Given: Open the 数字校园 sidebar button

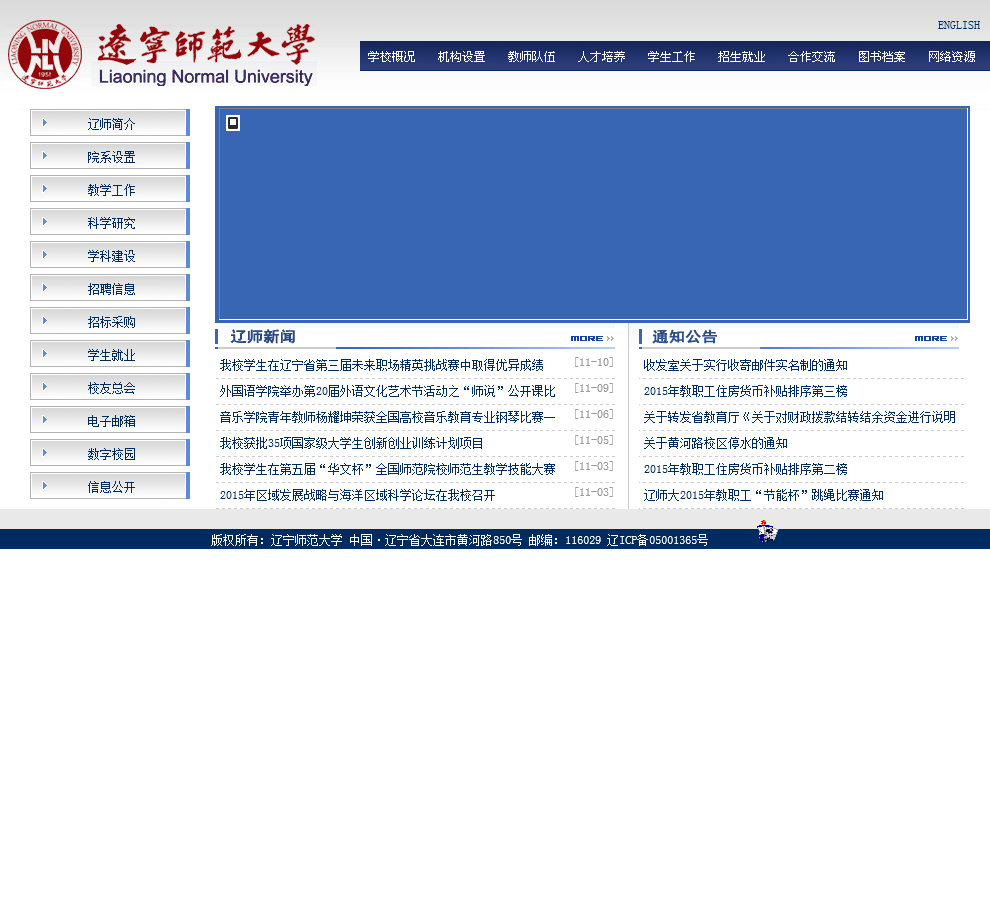Looking at the screenshot, I should (110, 453).
